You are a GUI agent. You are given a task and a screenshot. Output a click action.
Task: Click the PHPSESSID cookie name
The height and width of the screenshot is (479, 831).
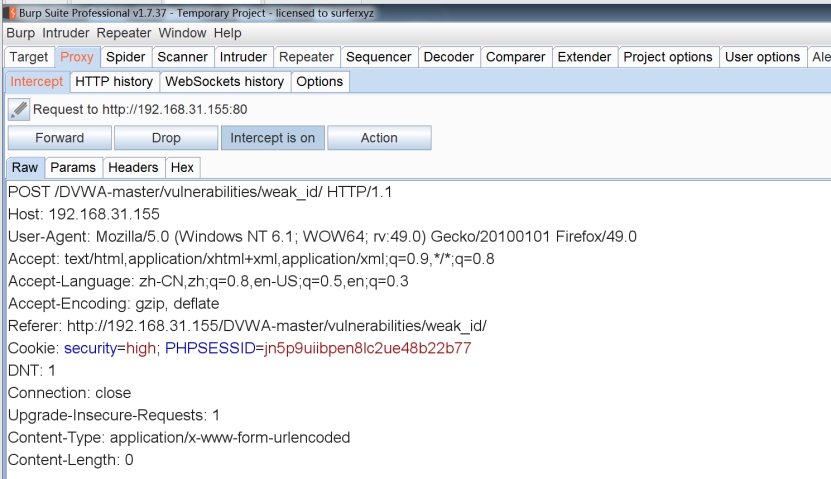pos(210,348)
